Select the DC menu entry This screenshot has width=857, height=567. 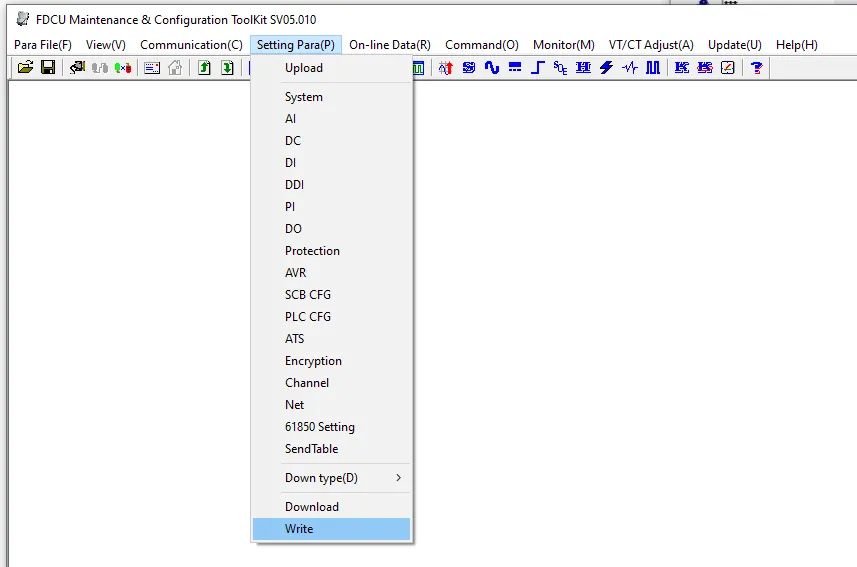tap(331, 141)
